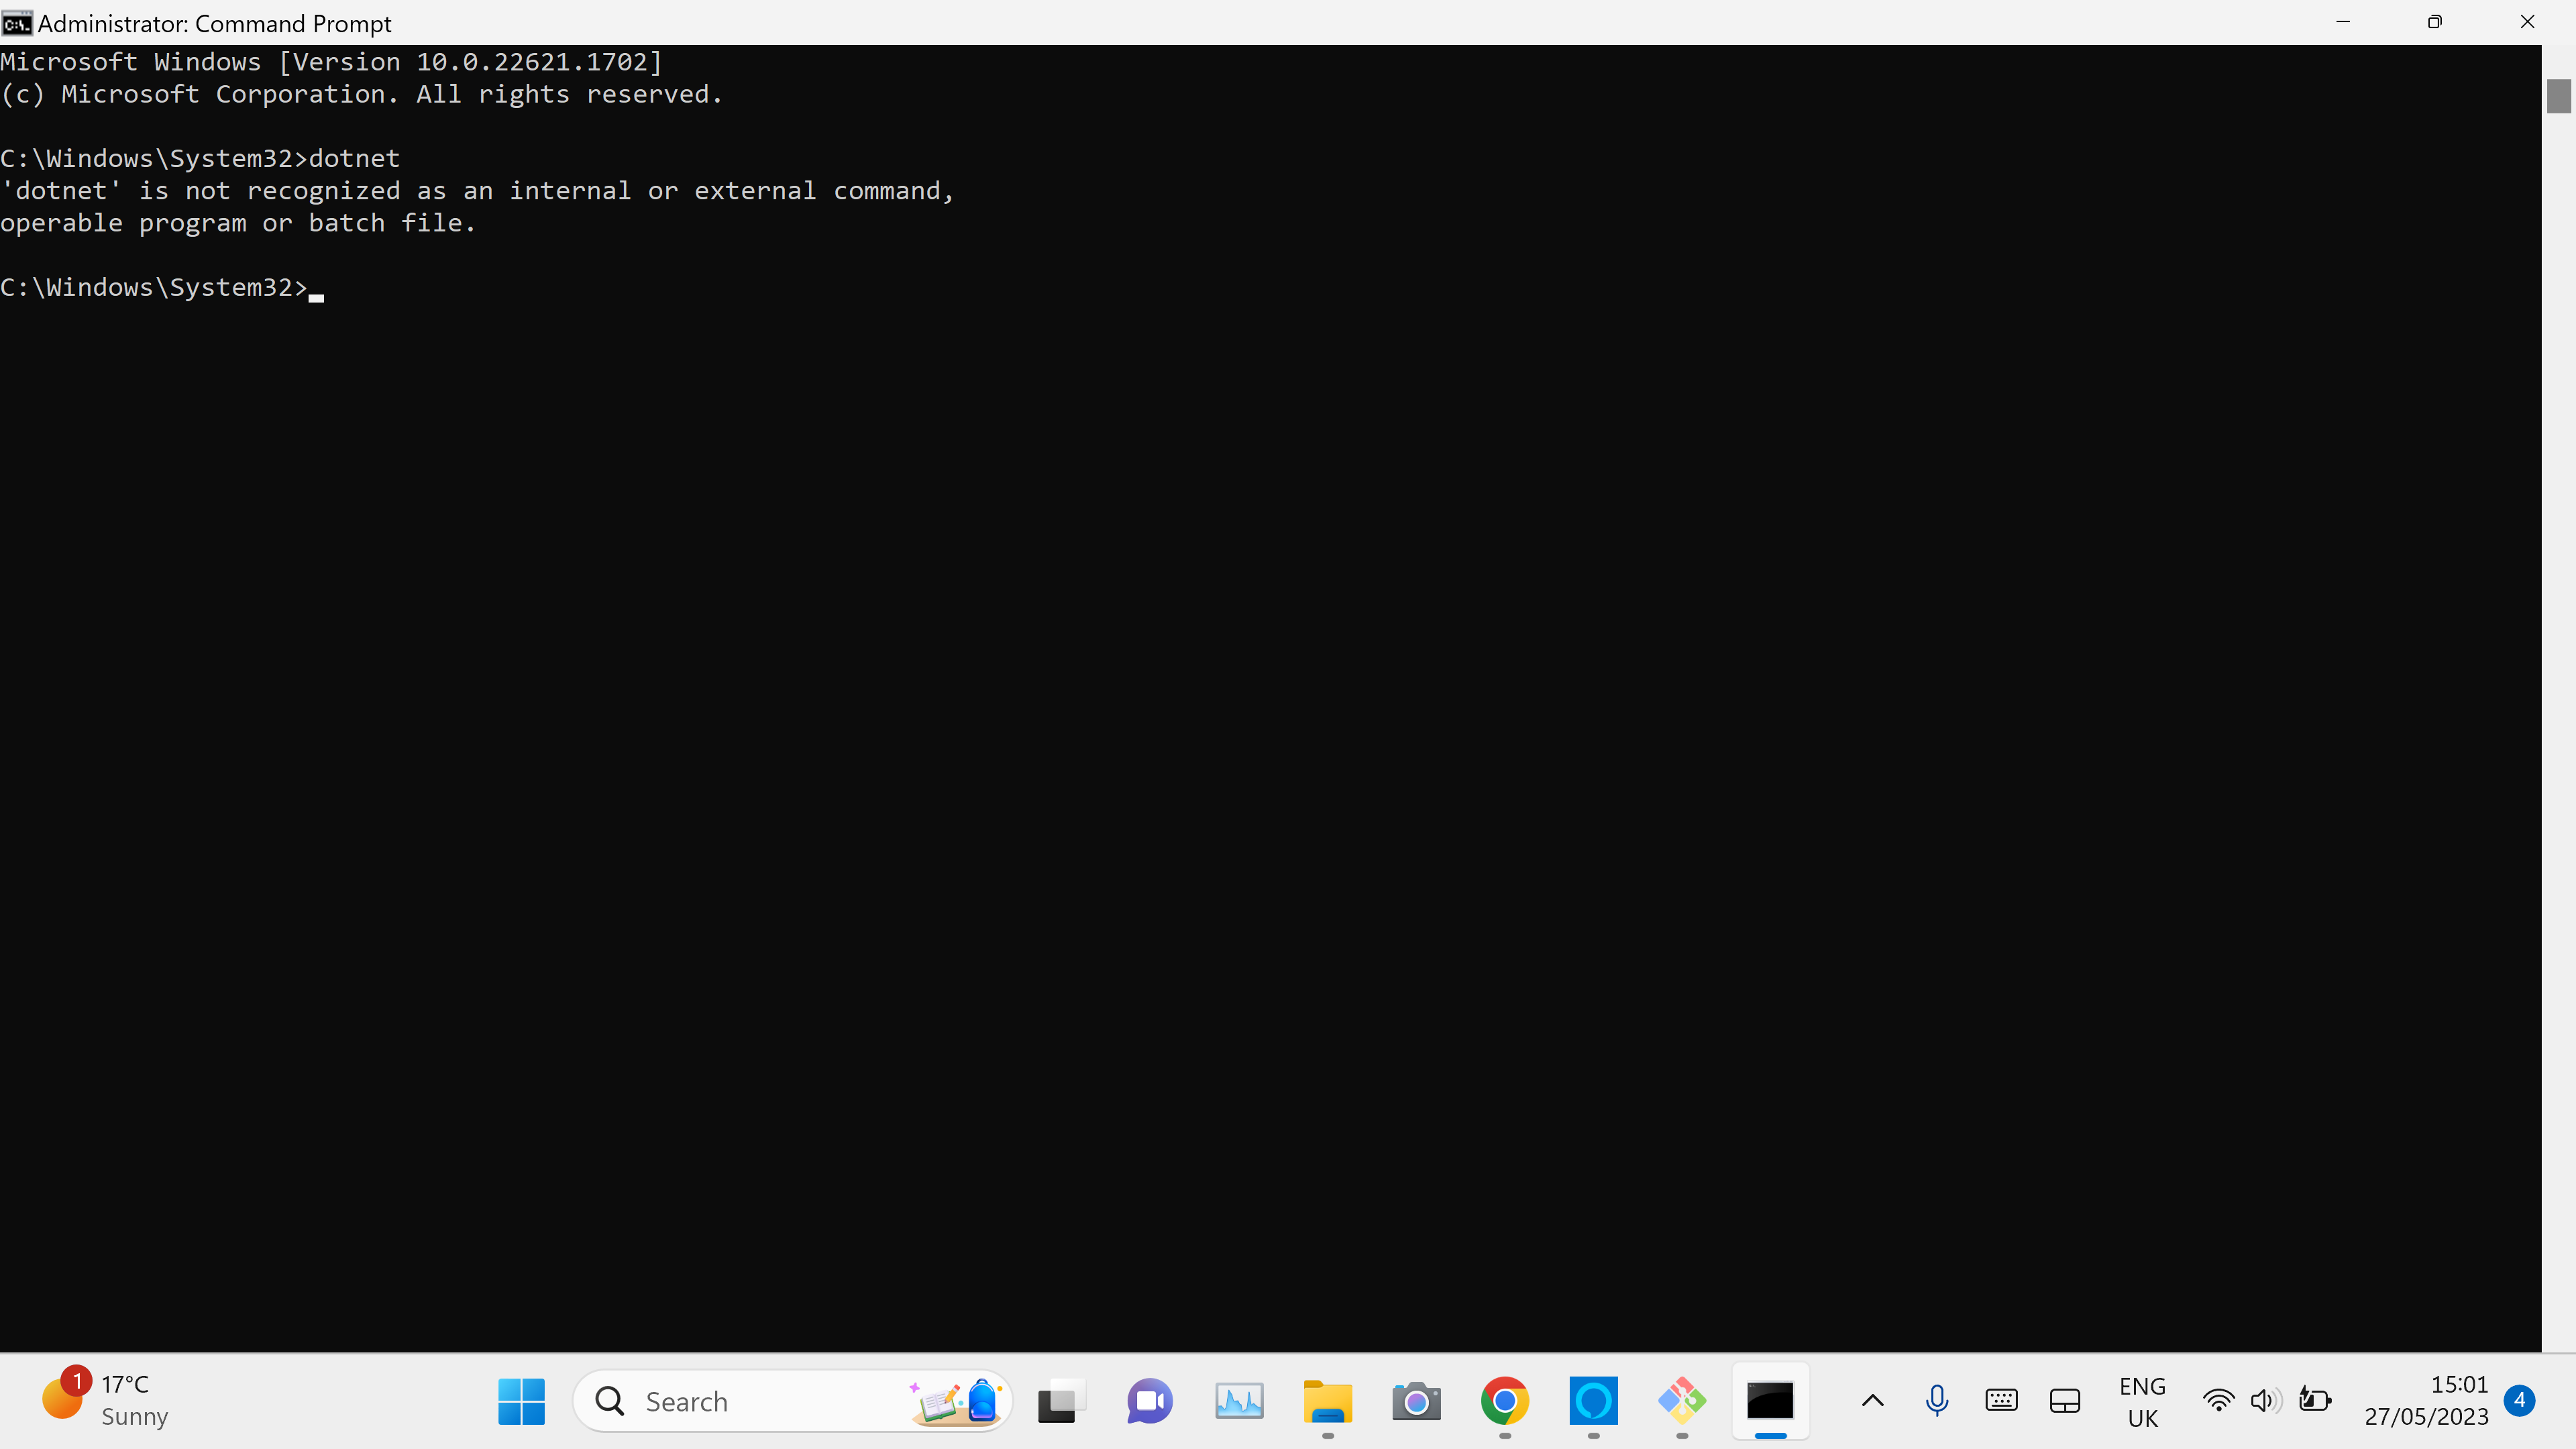This screenshot has width=2576, height=1449.
Task: Expand the hidden system tray icons
Action: (1872, 1400)
